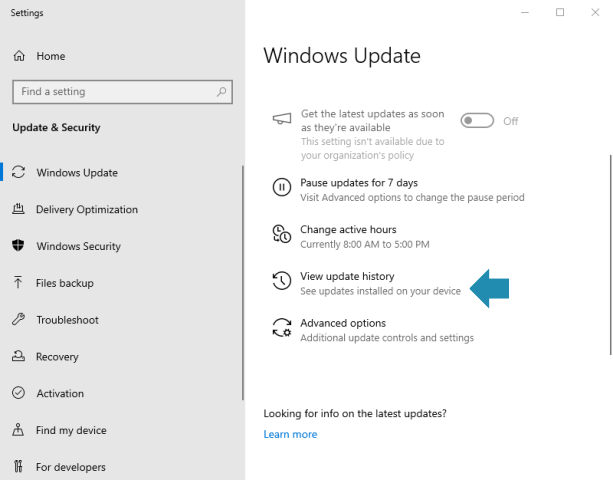Image resolution: width=613 pixels, height=480 pixels.
Task: Click the main pane vertical scrollbar
Action: (x=611, y=255)
